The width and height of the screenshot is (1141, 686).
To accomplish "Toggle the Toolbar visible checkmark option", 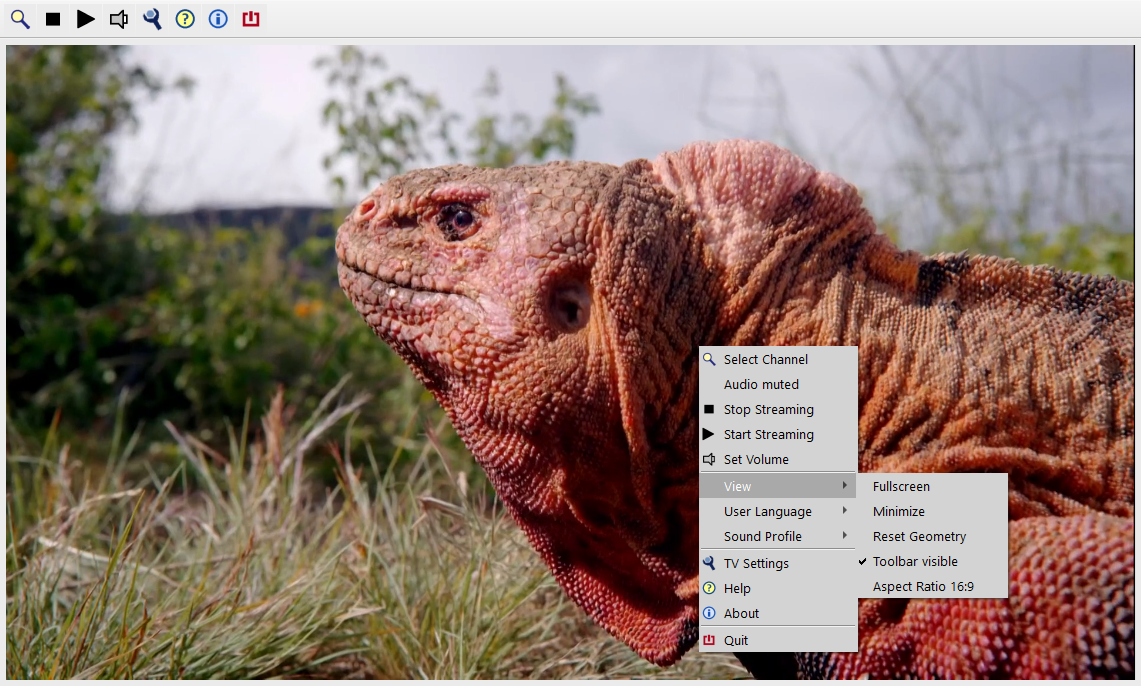I will (915, 562).
